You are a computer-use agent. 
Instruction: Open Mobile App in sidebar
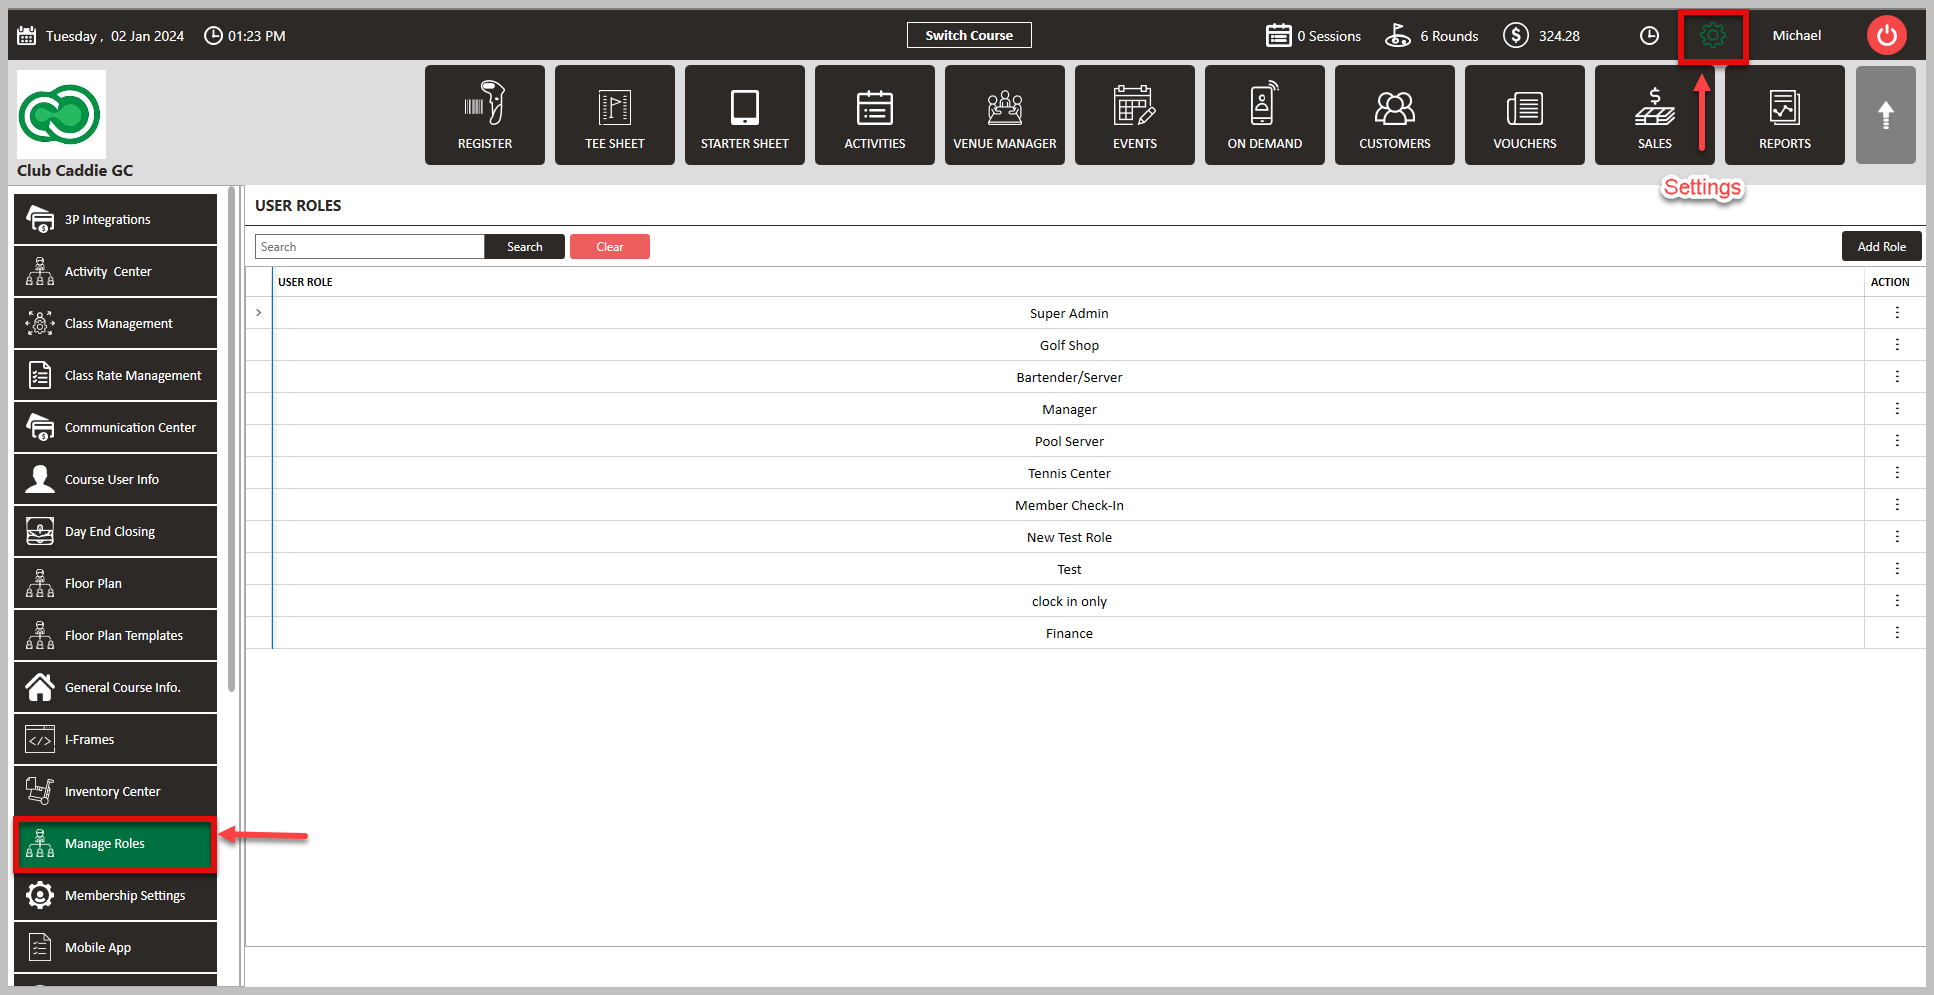115,947
